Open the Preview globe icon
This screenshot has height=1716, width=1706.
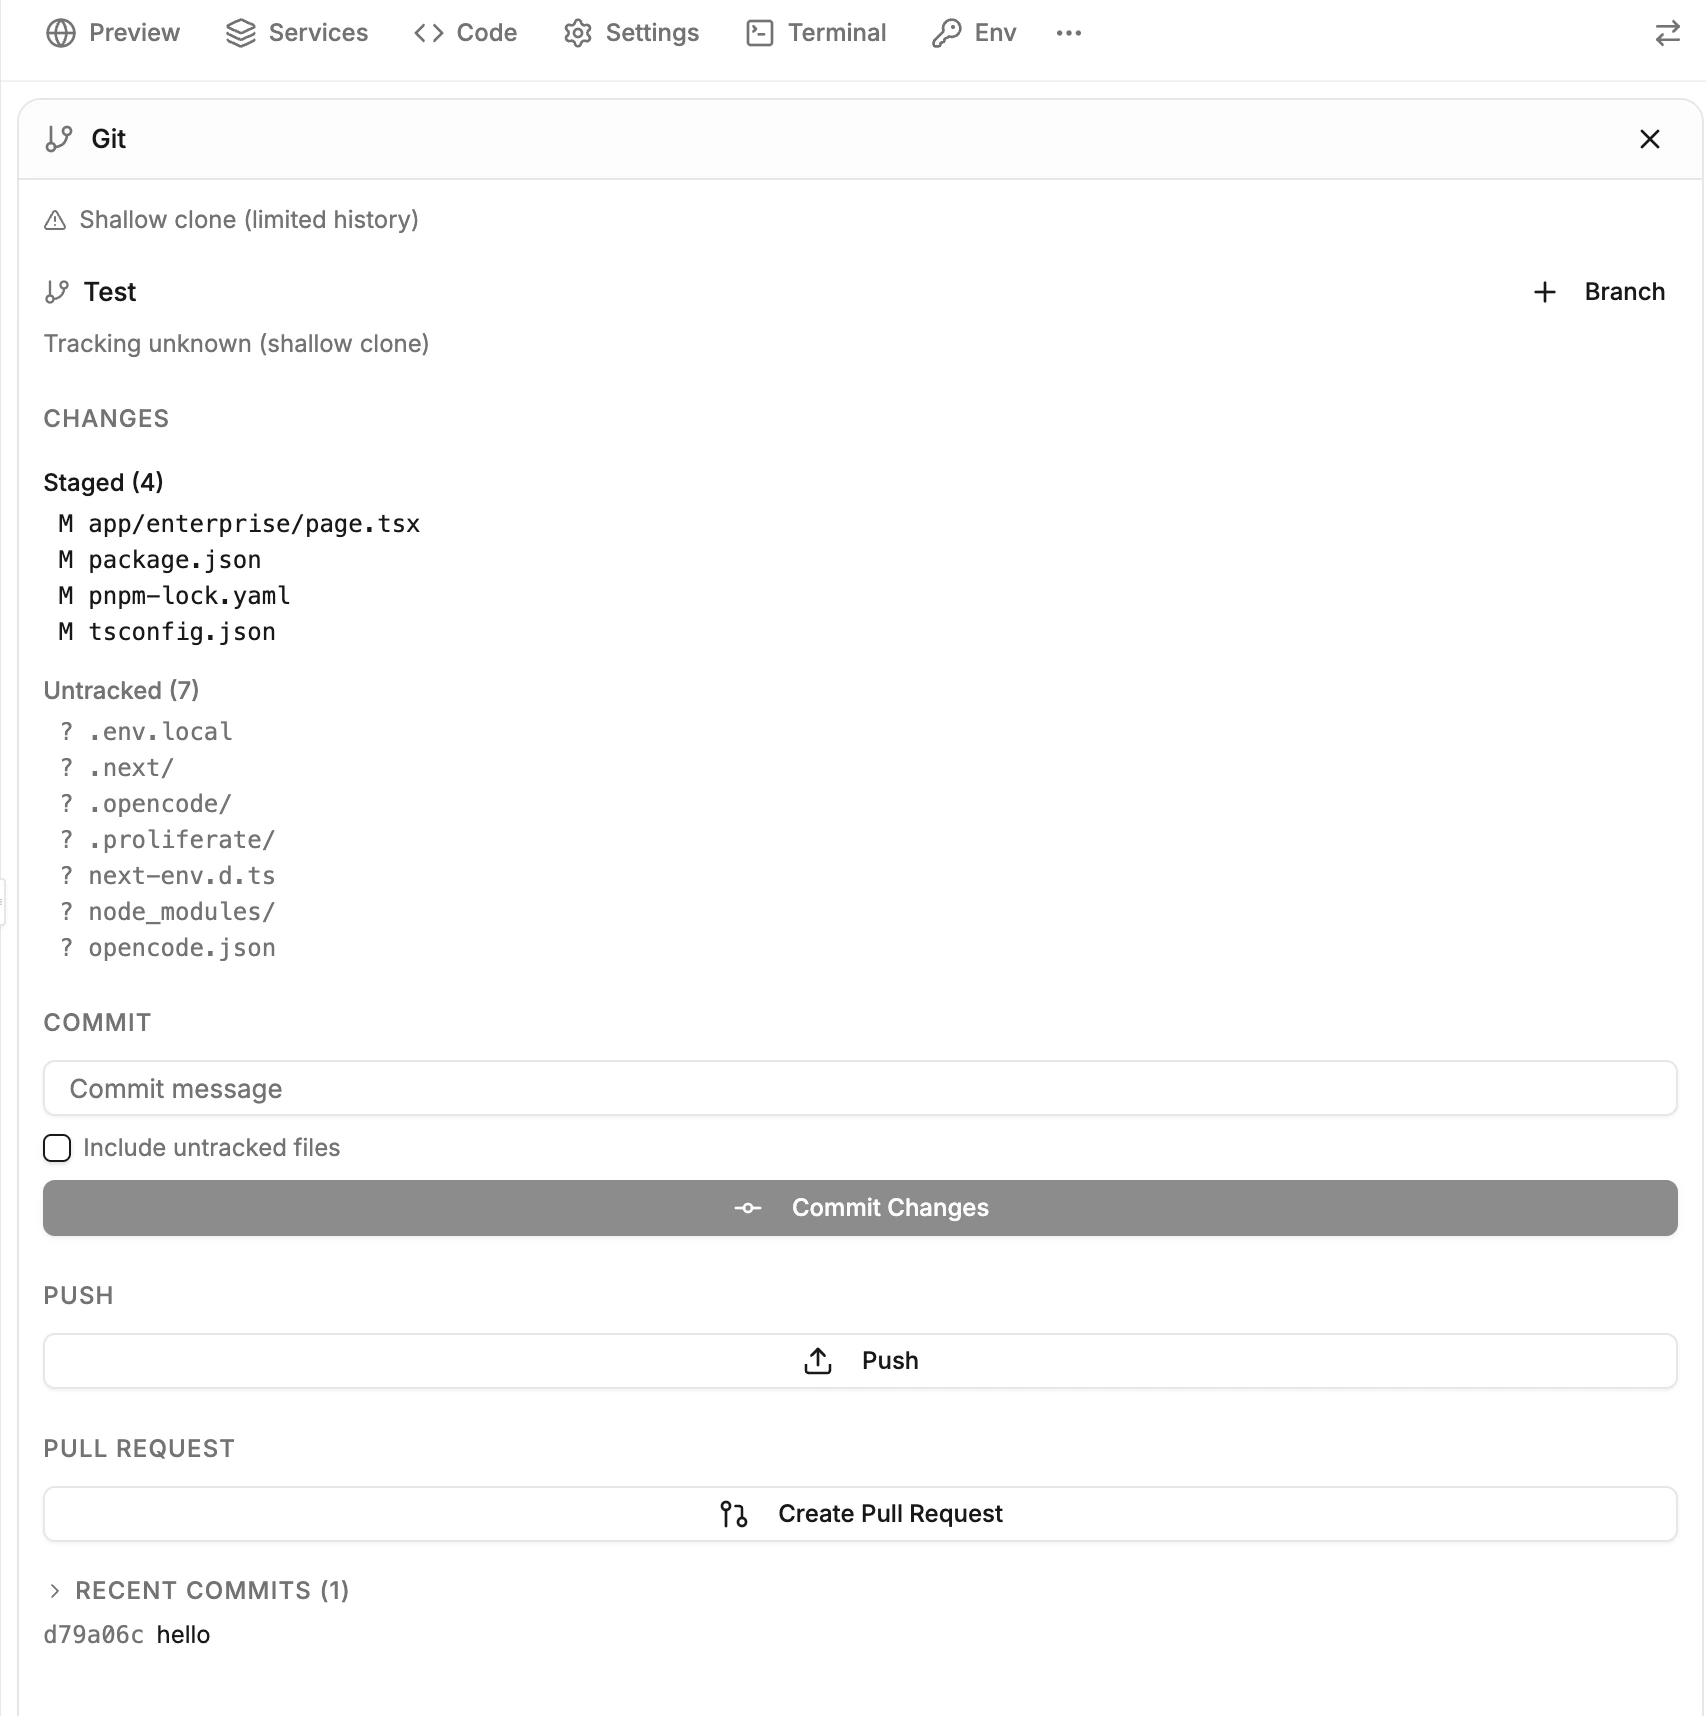(61, 32)
